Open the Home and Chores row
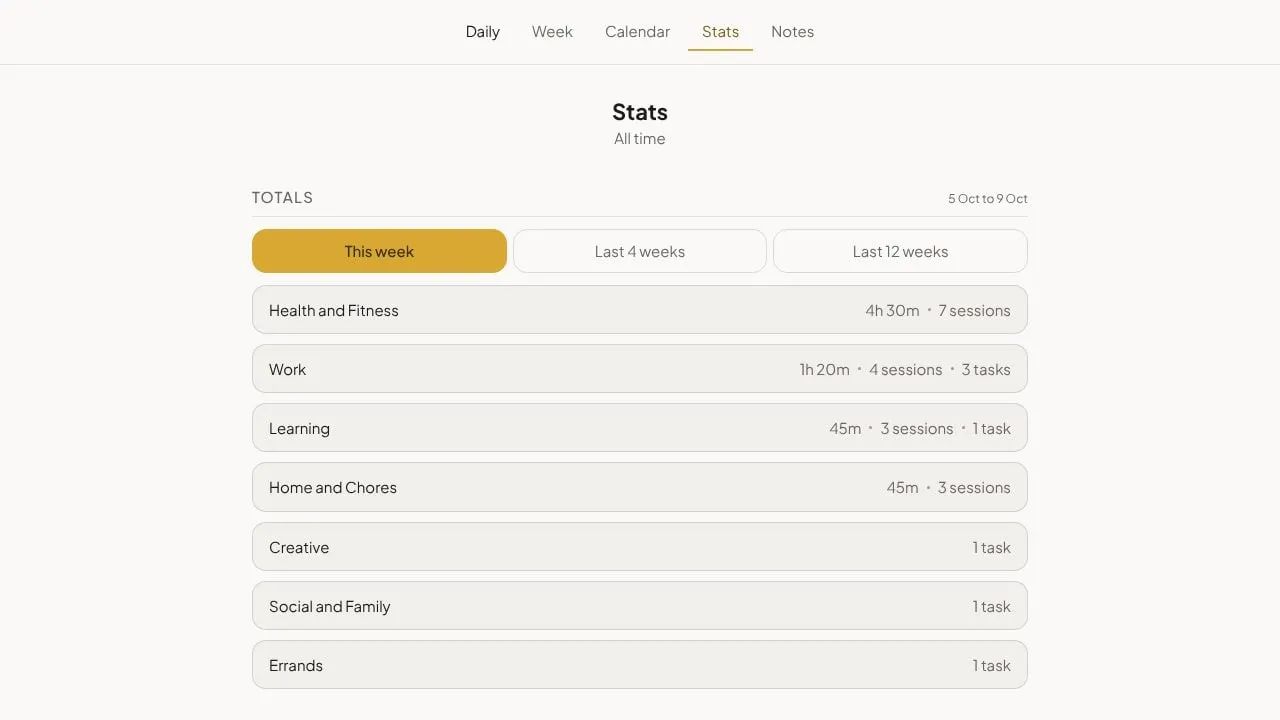1280x720 pixels. (x=640, y=487)
